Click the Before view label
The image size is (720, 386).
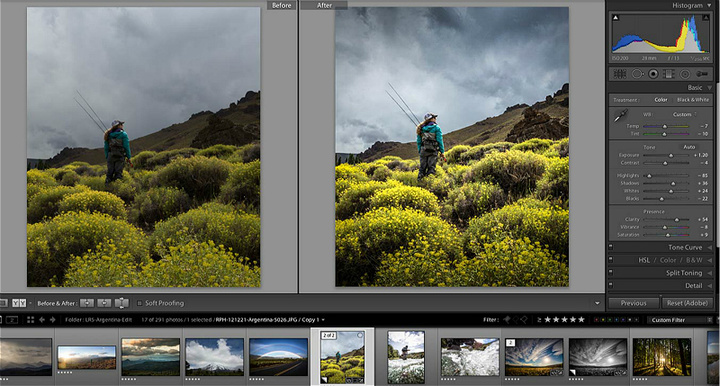coord(281,6)
